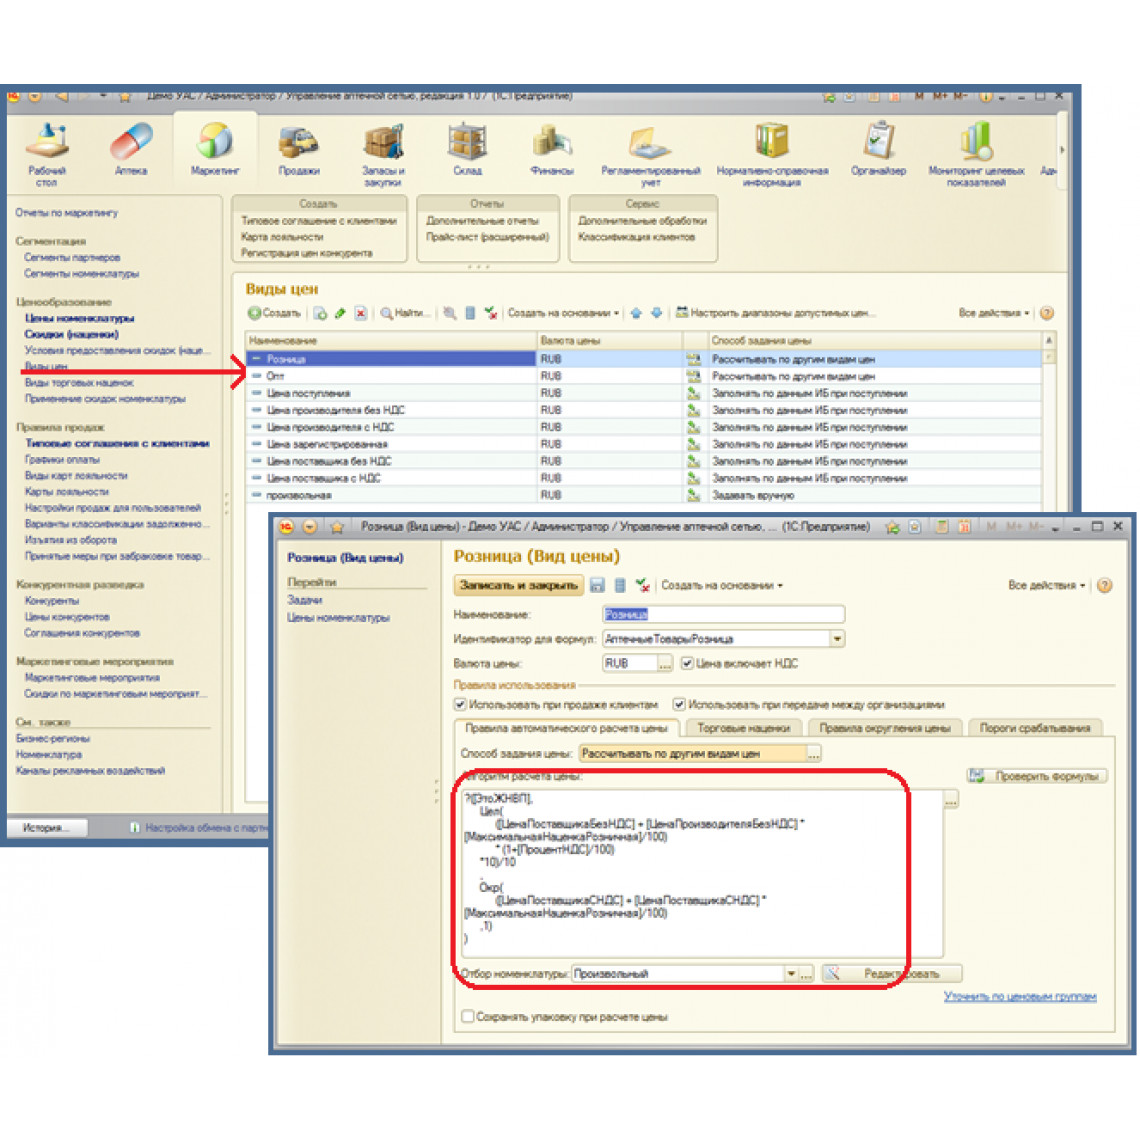Open Создать на основании dropdown in Розница window

(722, 585)
